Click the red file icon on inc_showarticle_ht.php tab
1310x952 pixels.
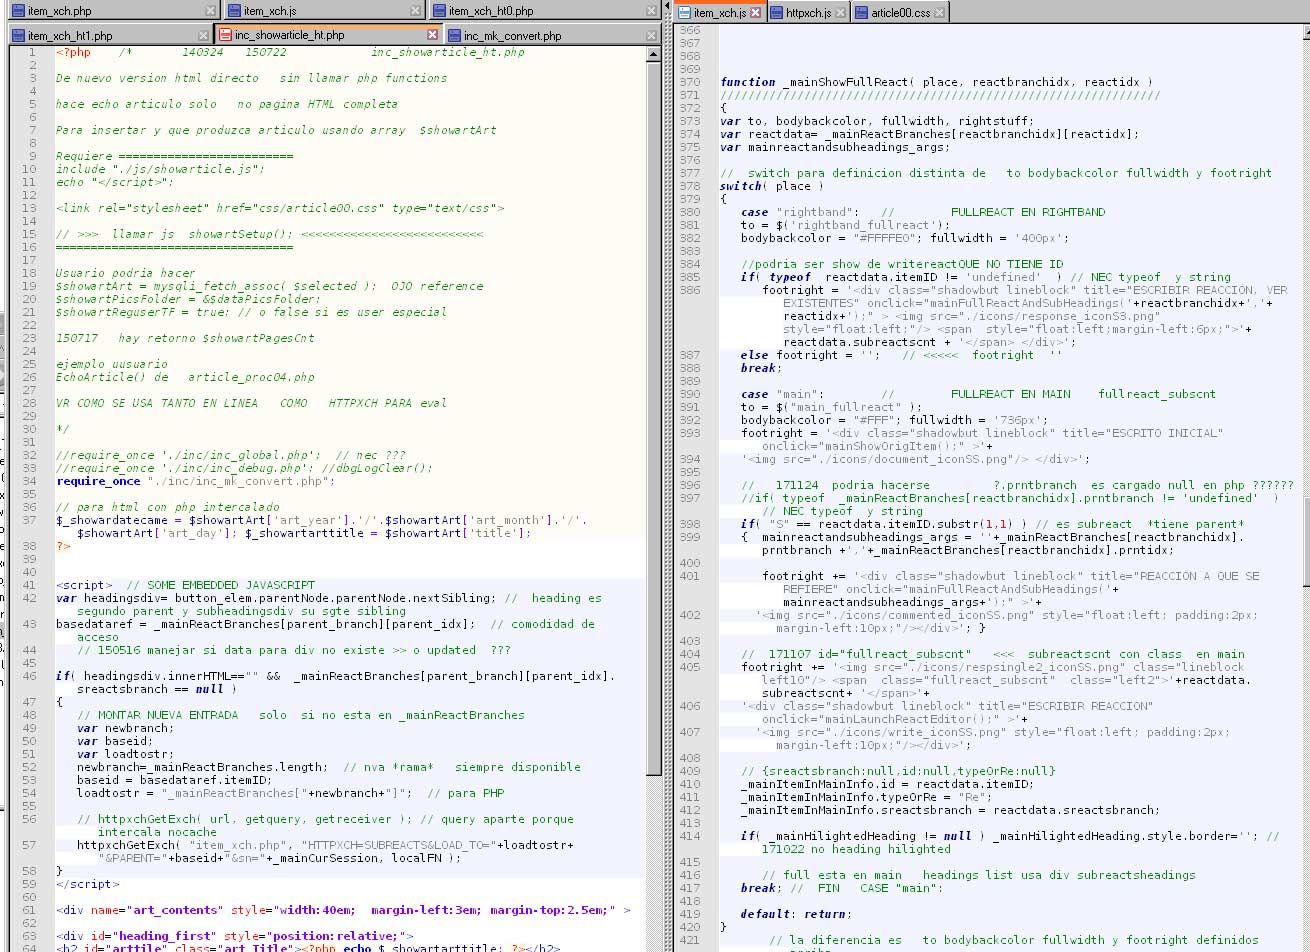pyautogui.click(x=225, y=35)
